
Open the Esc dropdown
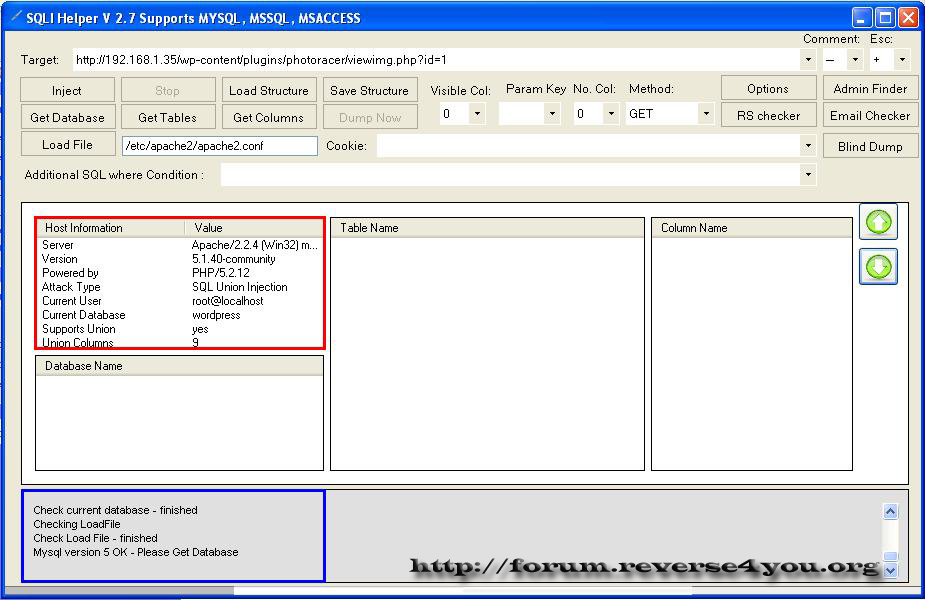pos(901,60)
